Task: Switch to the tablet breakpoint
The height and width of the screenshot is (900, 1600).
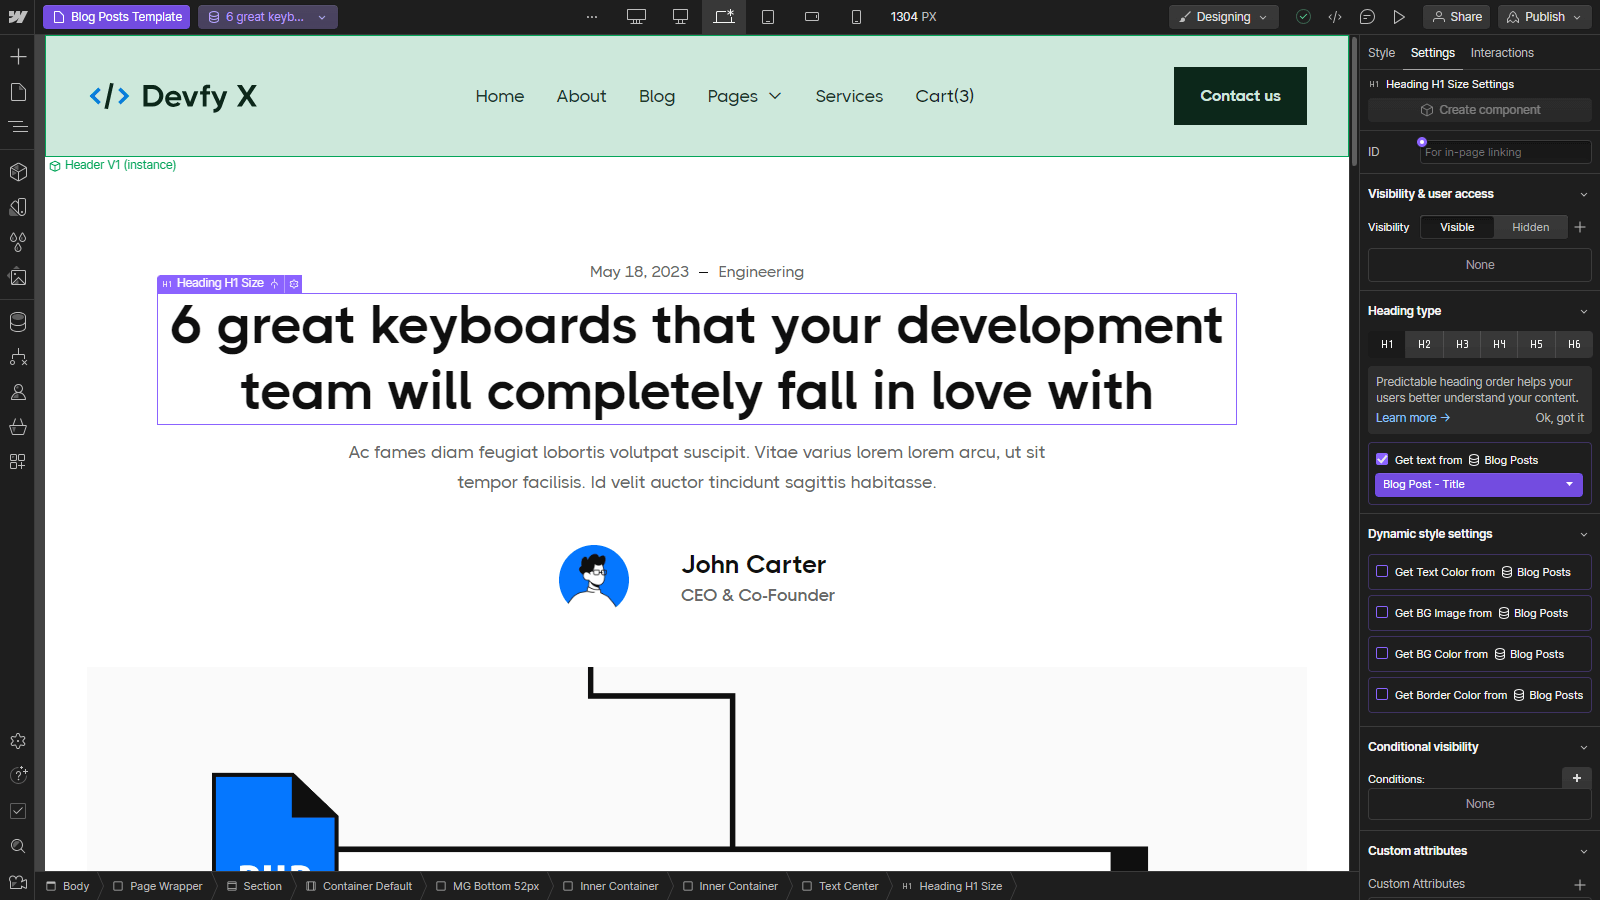Action: click(x=768, y=17)
